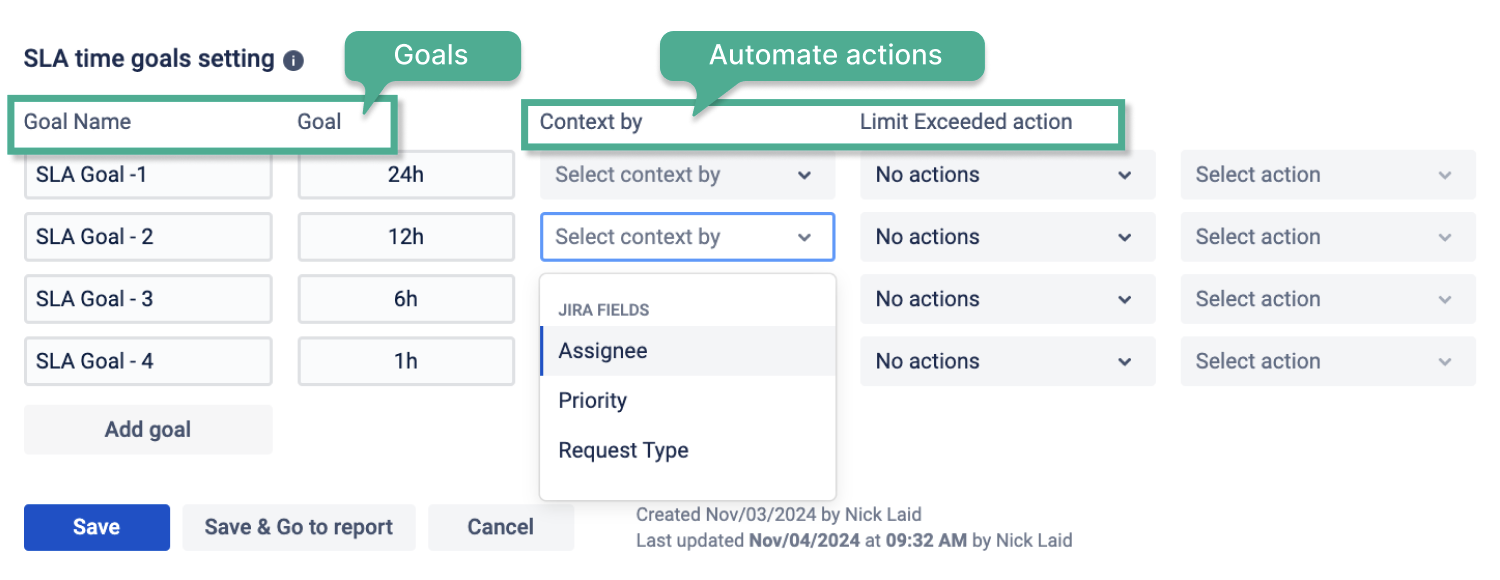This screenshot has width=1500, height=580.
Task: Open Select action dropdown in the last row
Action: [x=1327, y=361]
